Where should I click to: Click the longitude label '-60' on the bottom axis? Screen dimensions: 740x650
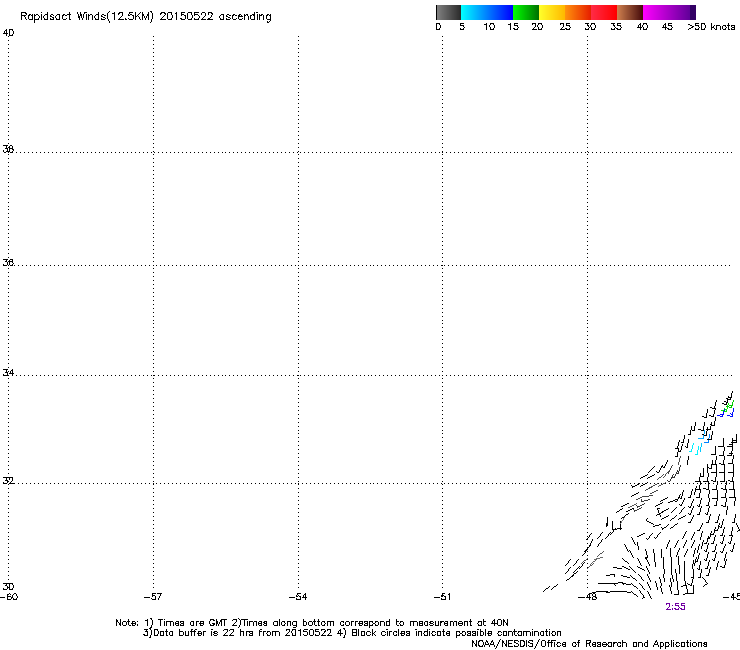tap(9, 597)
